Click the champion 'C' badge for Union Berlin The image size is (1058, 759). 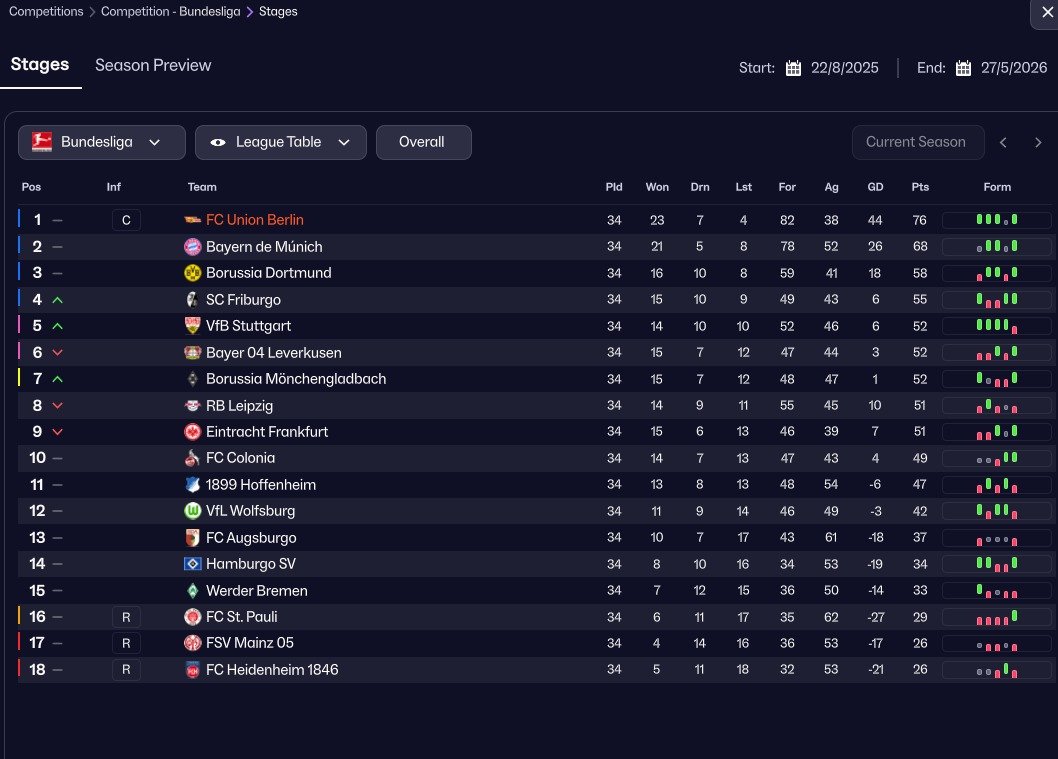point(126,220)
